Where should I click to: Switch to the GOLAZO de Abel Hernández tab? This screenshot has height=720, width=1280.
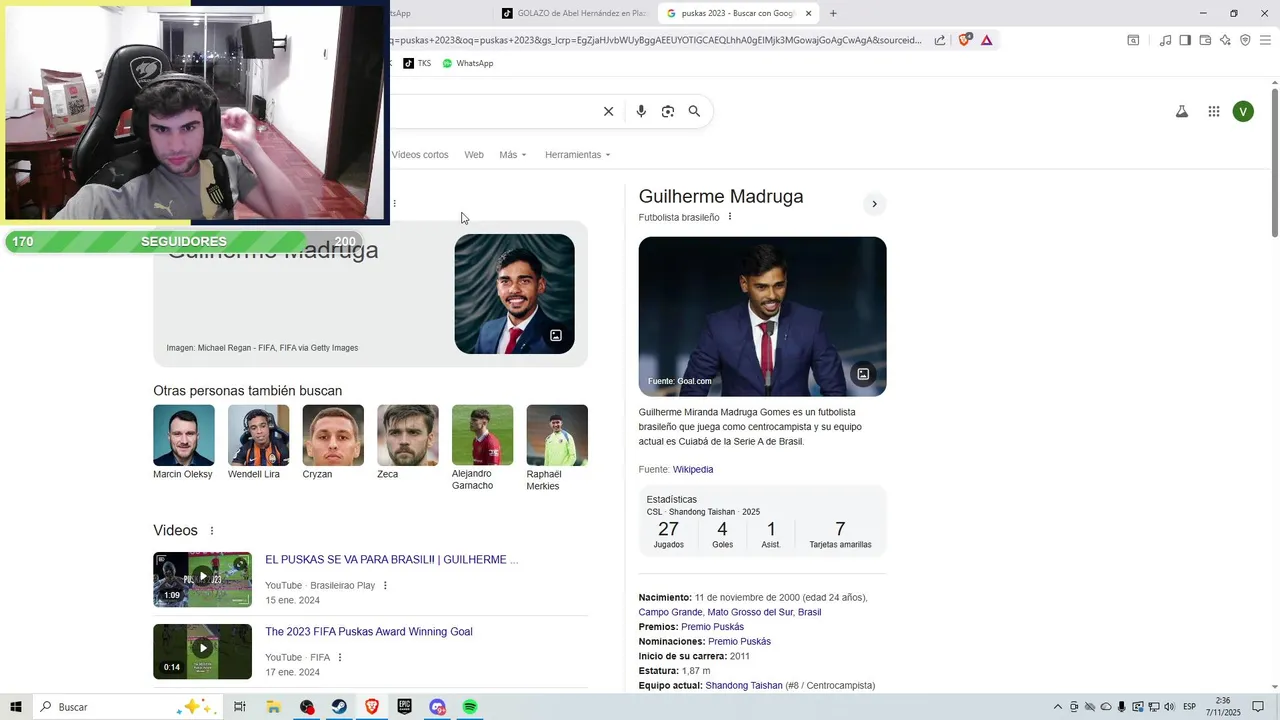(x=574, y=13)
